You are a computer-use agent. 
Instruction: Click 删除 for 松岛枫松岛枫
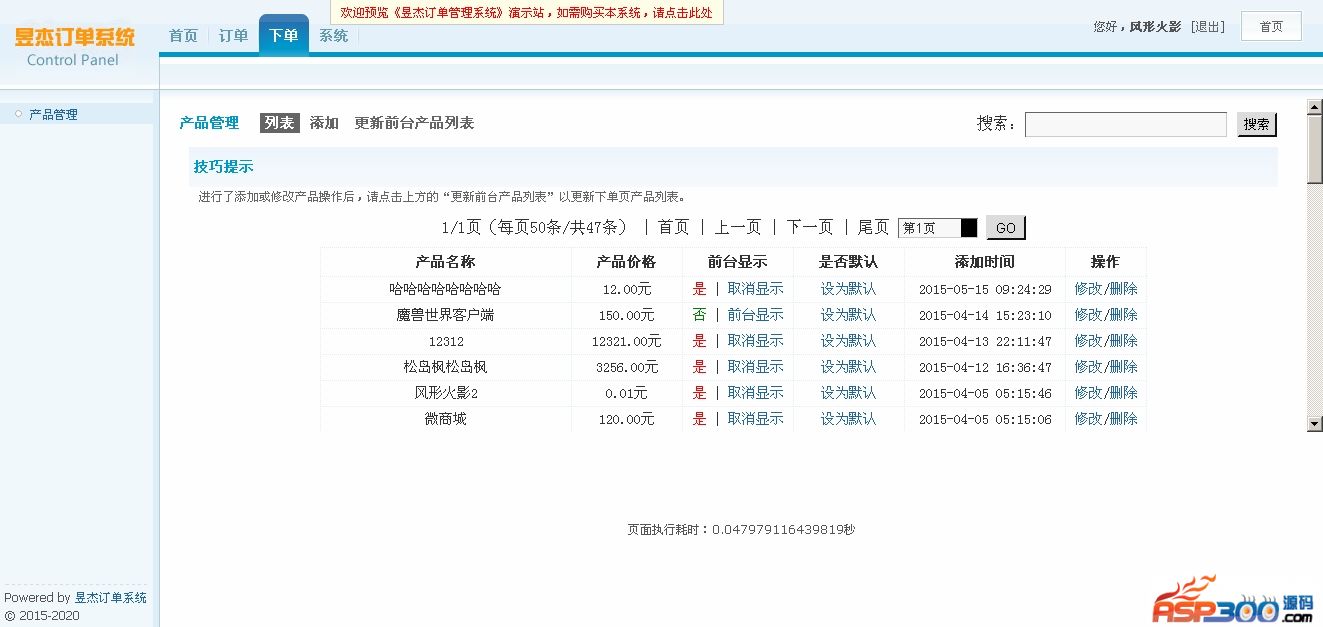(1124, 367)
